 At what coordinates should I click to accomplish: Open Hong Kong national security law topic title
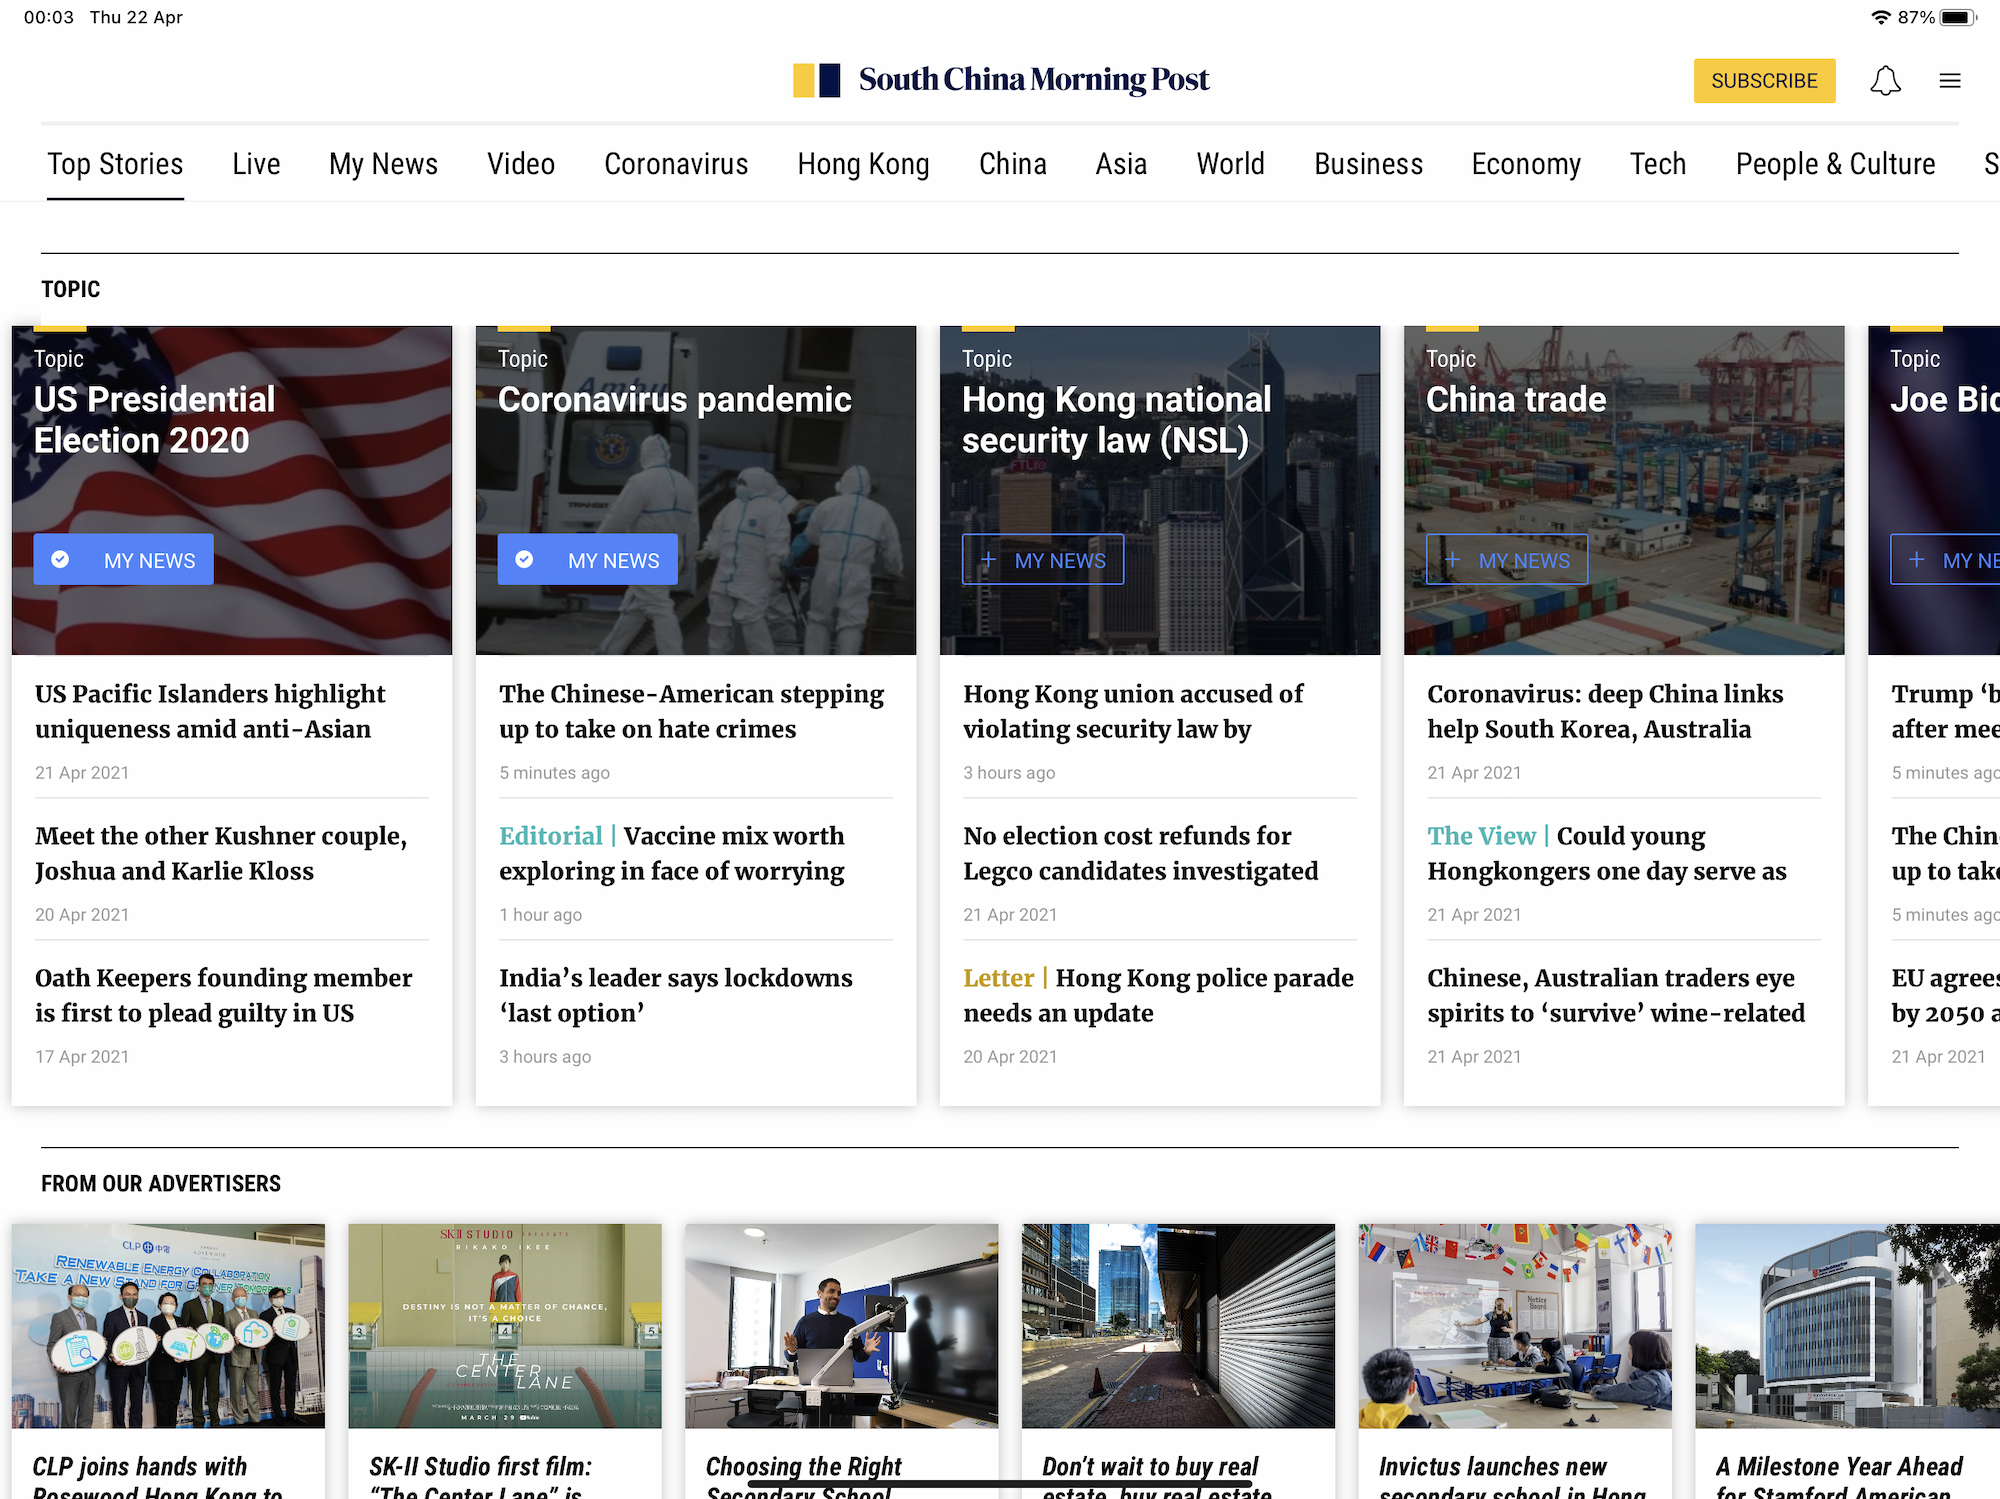[1117, 420]
